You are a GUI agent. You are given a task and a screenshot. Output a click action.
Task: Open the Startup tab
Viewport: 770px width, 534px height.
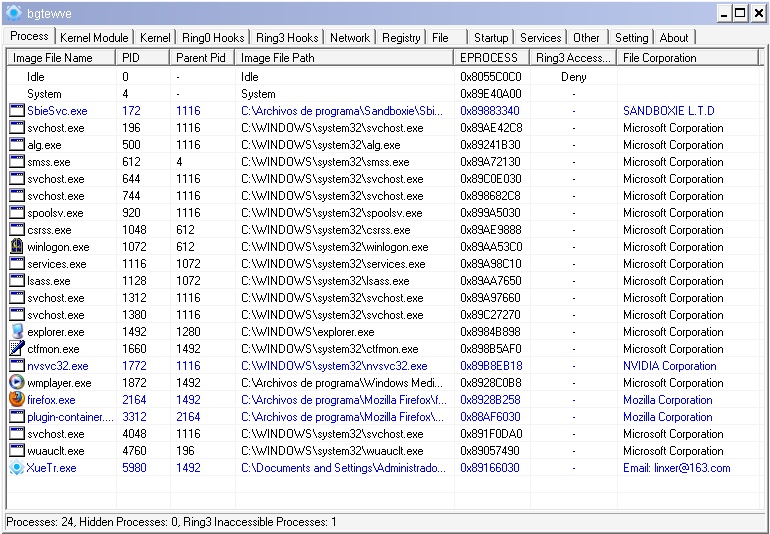click(x=491, y=38)
